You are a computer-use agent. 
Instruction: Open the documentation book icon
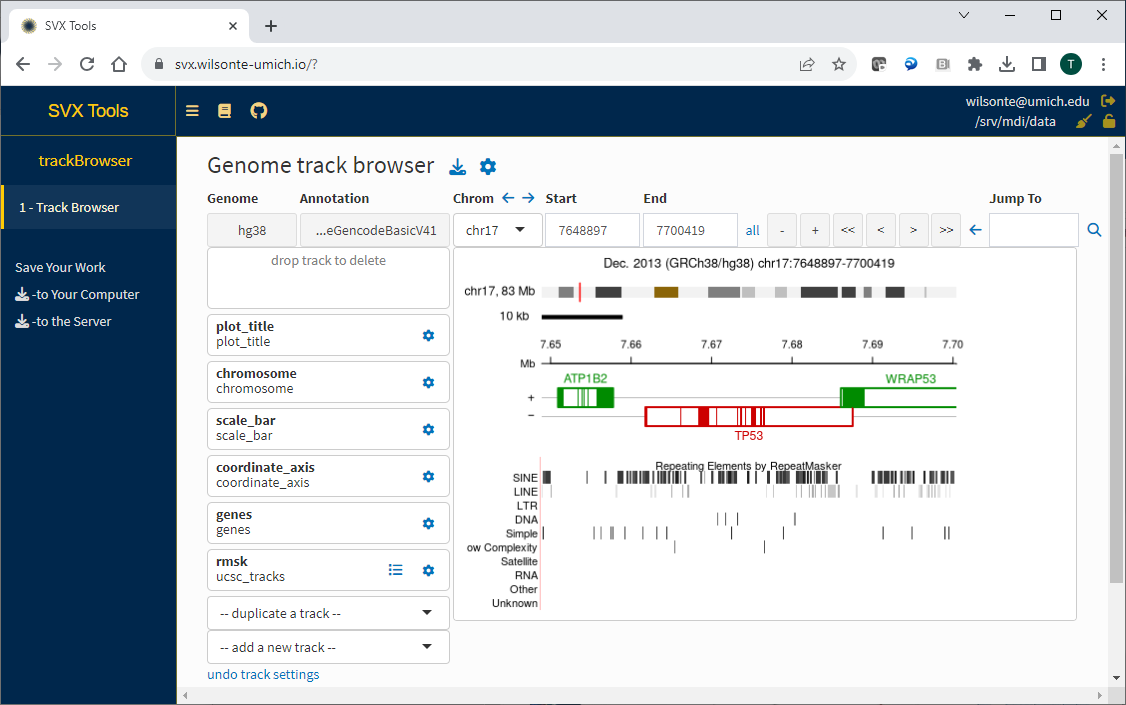click(x=225, y=111)
